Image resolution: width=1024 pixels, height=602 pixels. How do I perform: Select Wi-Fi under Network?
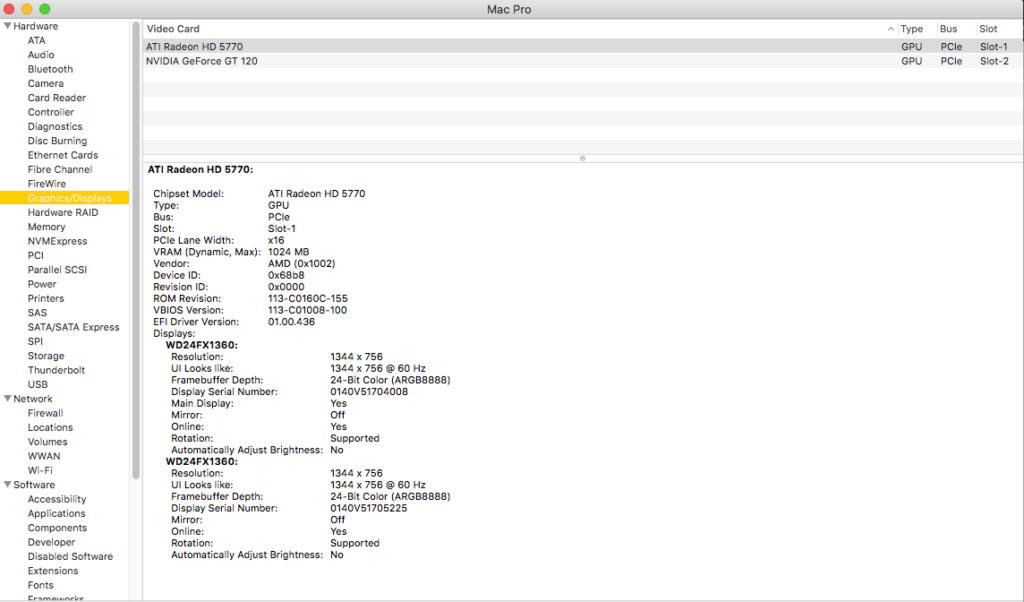40,471
